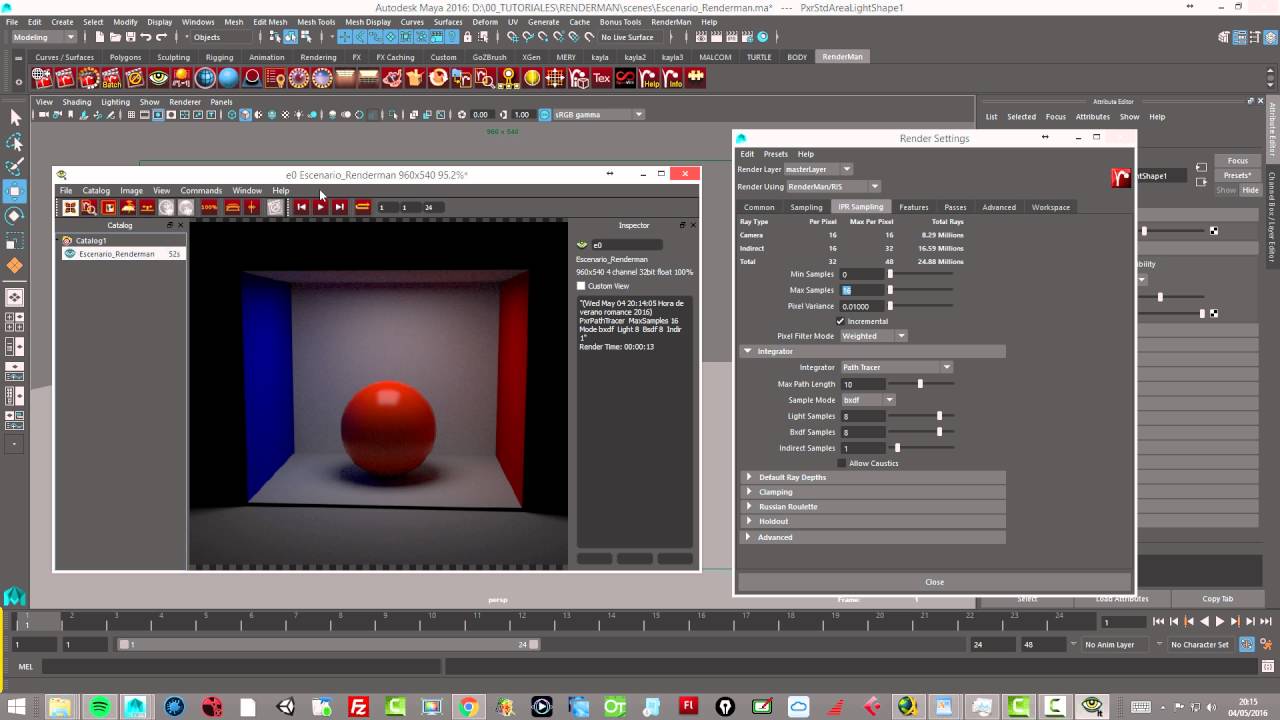Click the Max Samples input field
1280x720 pixels.
(863, 290)
